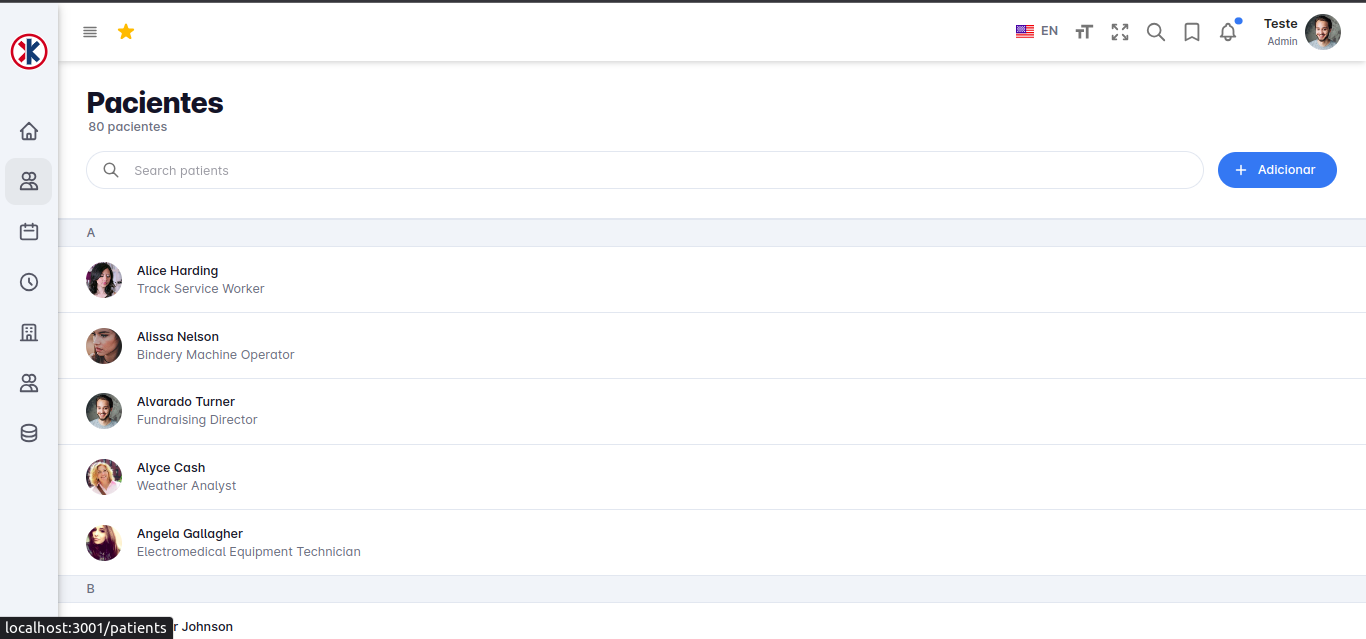Click the yellow star favorite icon

(126, 32)
